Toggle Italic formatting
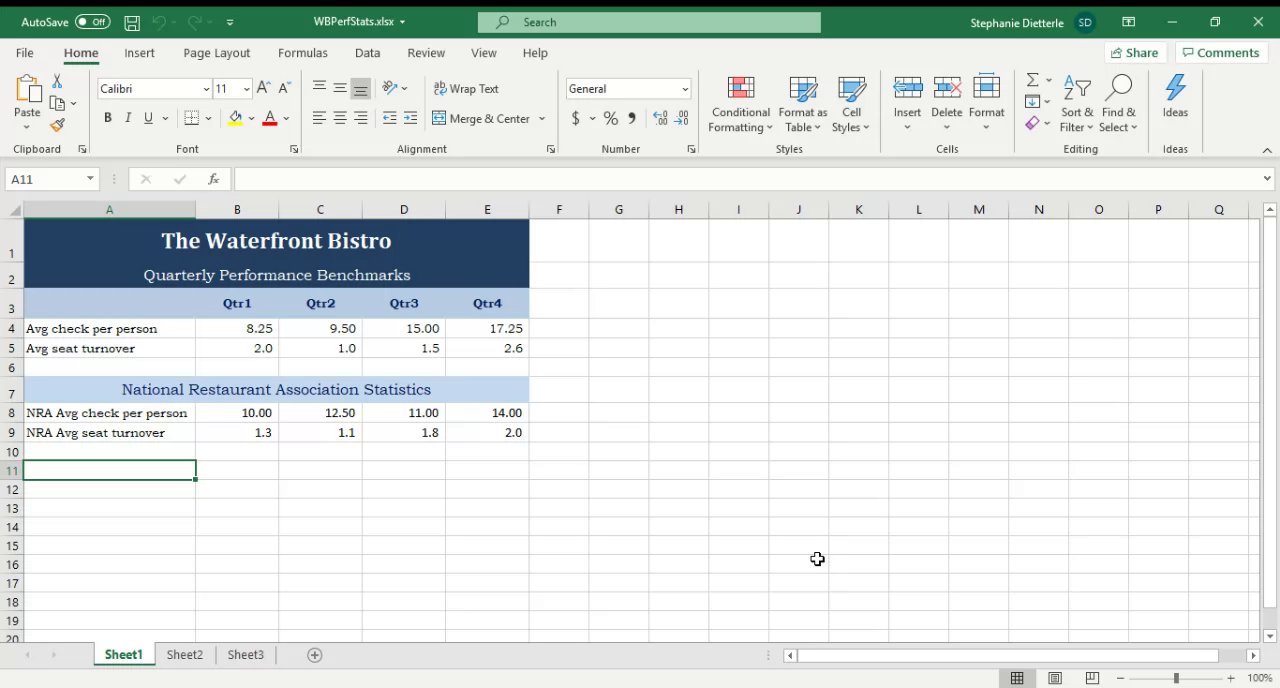This screenshot has height=688, width=1280. pyautogui.click(x=128, y=118)
